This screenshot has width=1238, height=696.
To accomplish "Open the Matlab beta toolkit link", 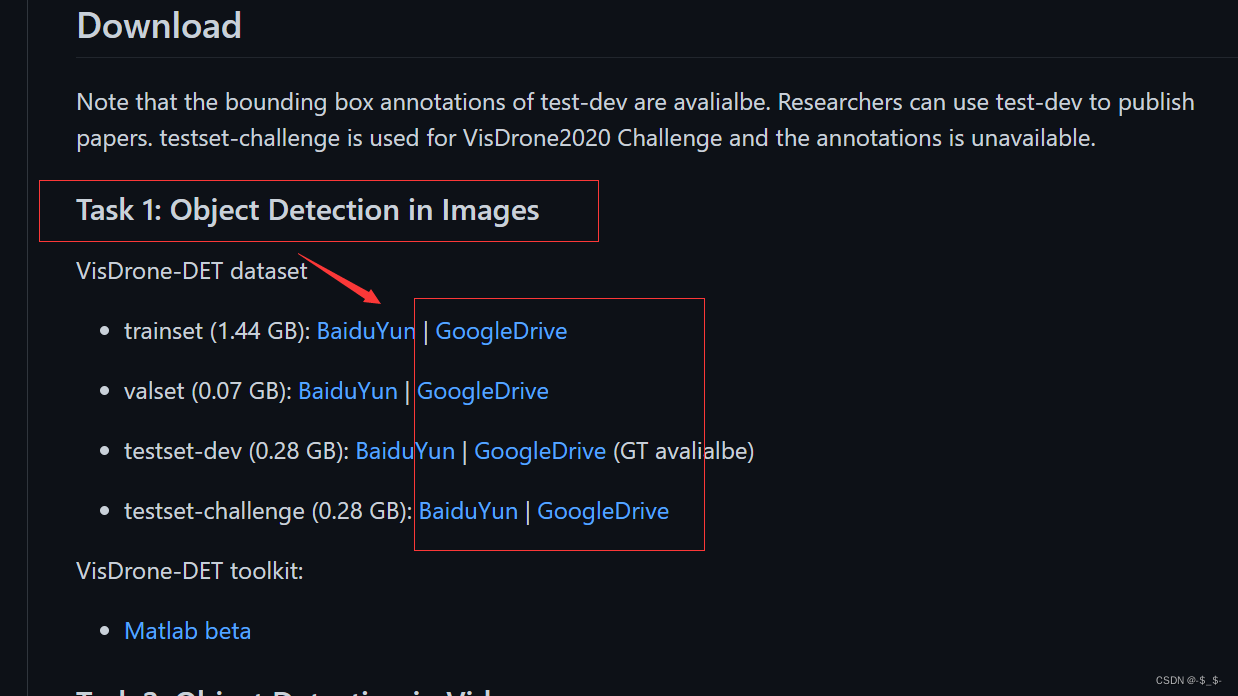I will click(x=187, y=631).
